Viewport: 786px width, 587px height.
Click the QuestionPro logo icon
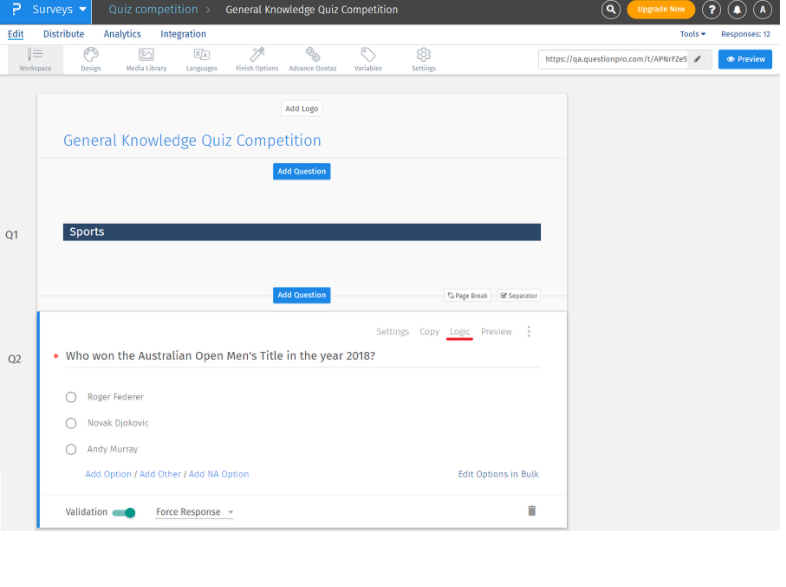[x=16, y=10]
